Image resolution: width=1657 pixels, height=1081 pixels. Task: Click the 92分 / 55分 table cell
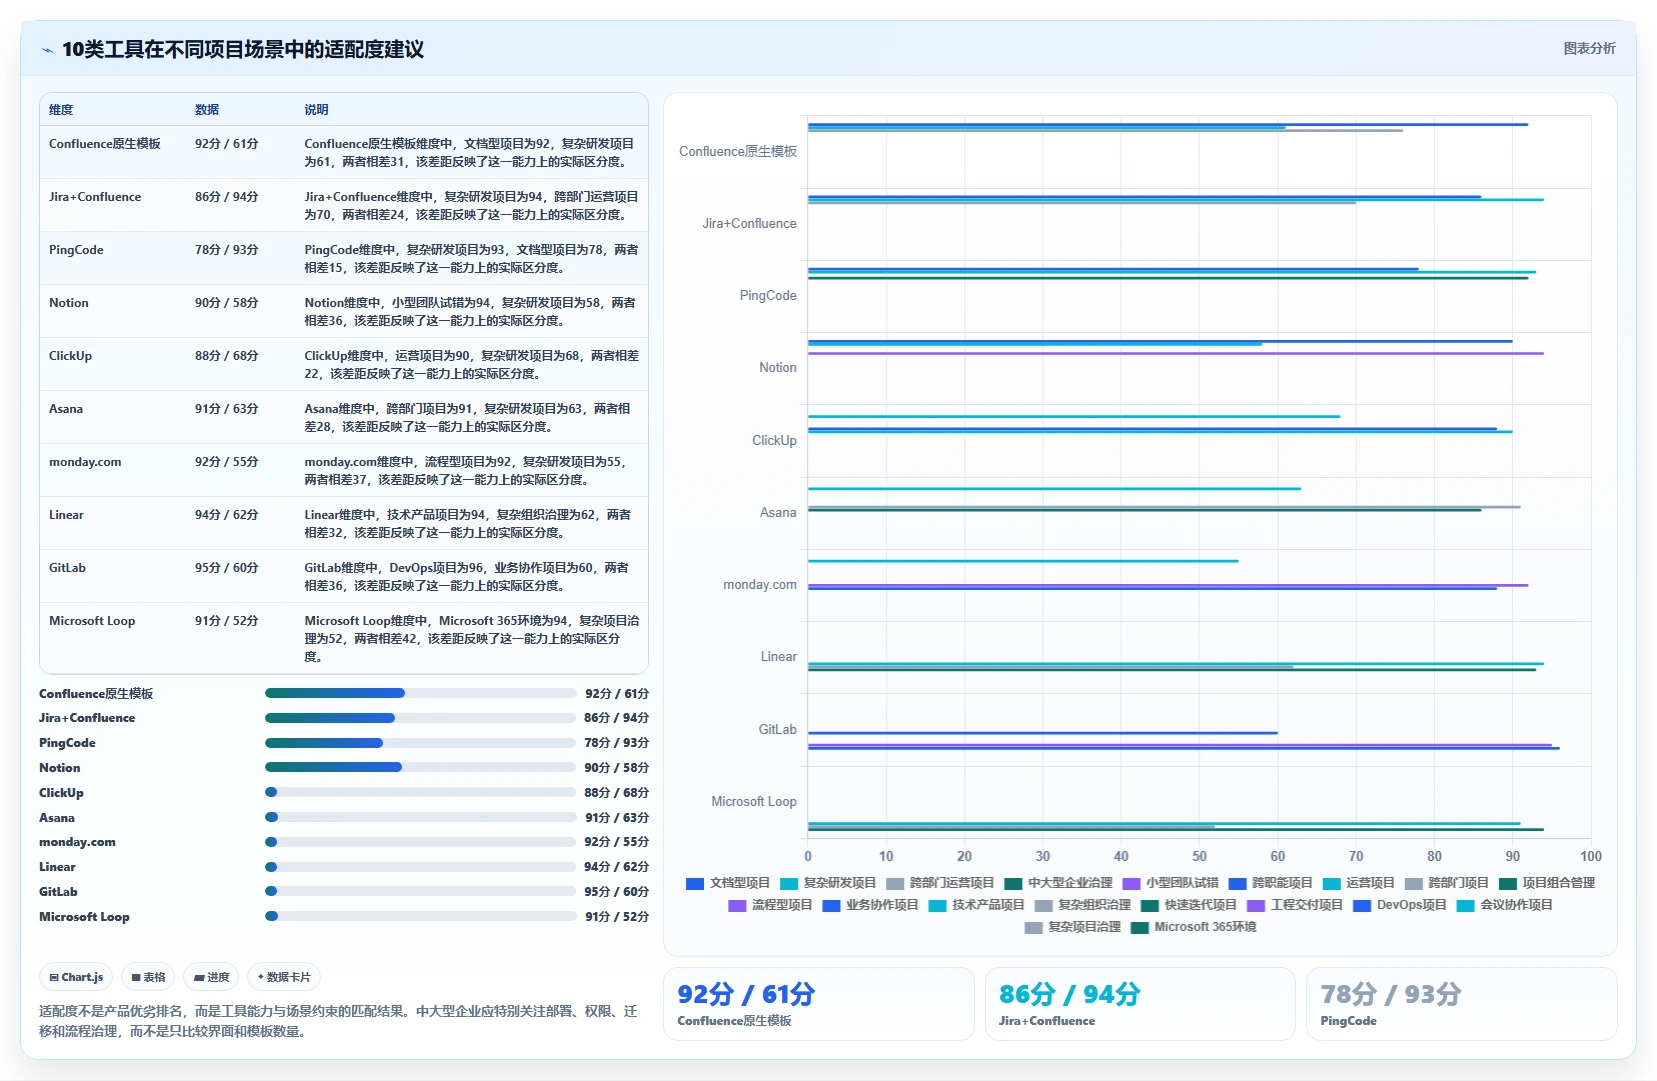(227, 462)
